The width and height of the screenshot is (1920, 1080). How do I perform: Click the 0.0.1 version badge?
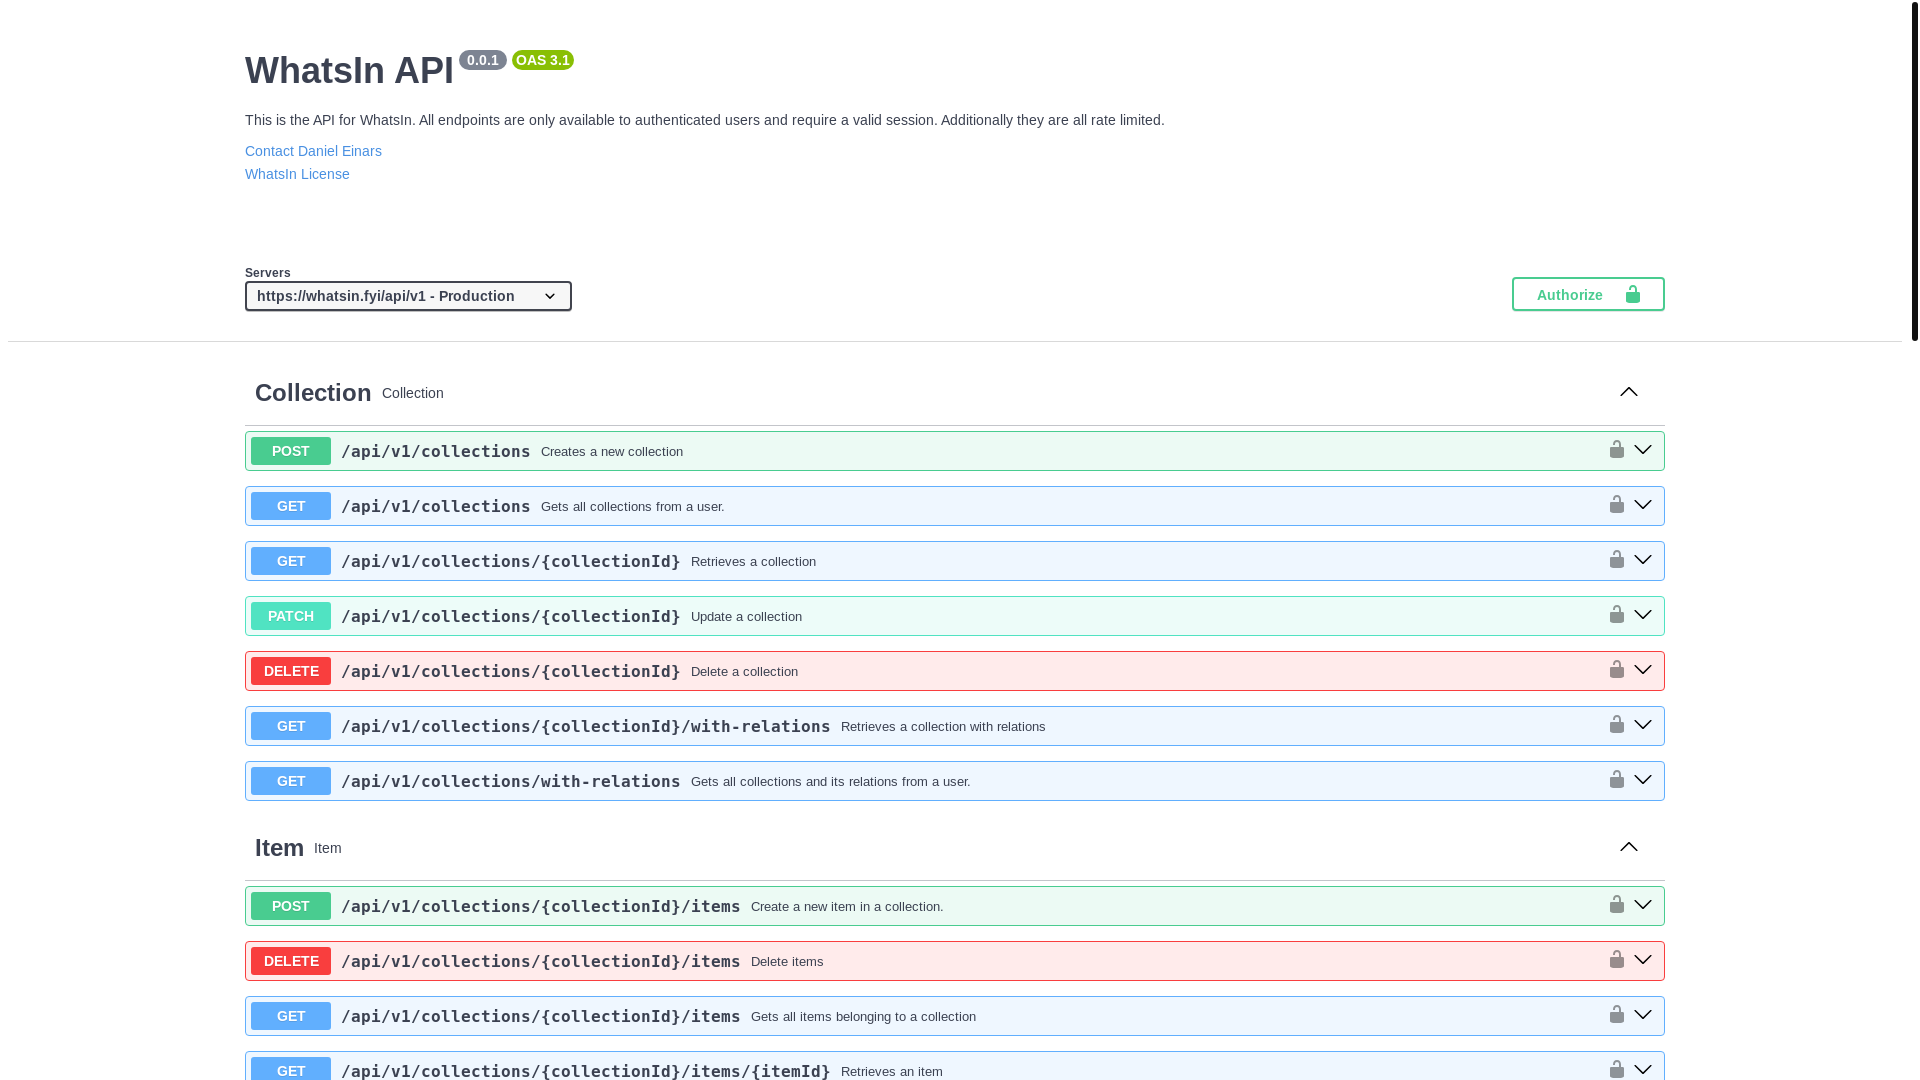[483, 60]
